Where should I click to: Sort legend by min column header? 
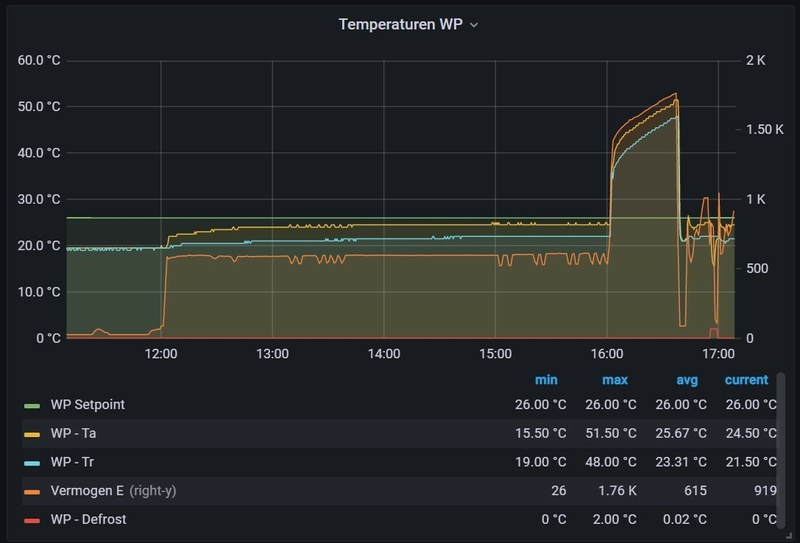tap(546, 380)
